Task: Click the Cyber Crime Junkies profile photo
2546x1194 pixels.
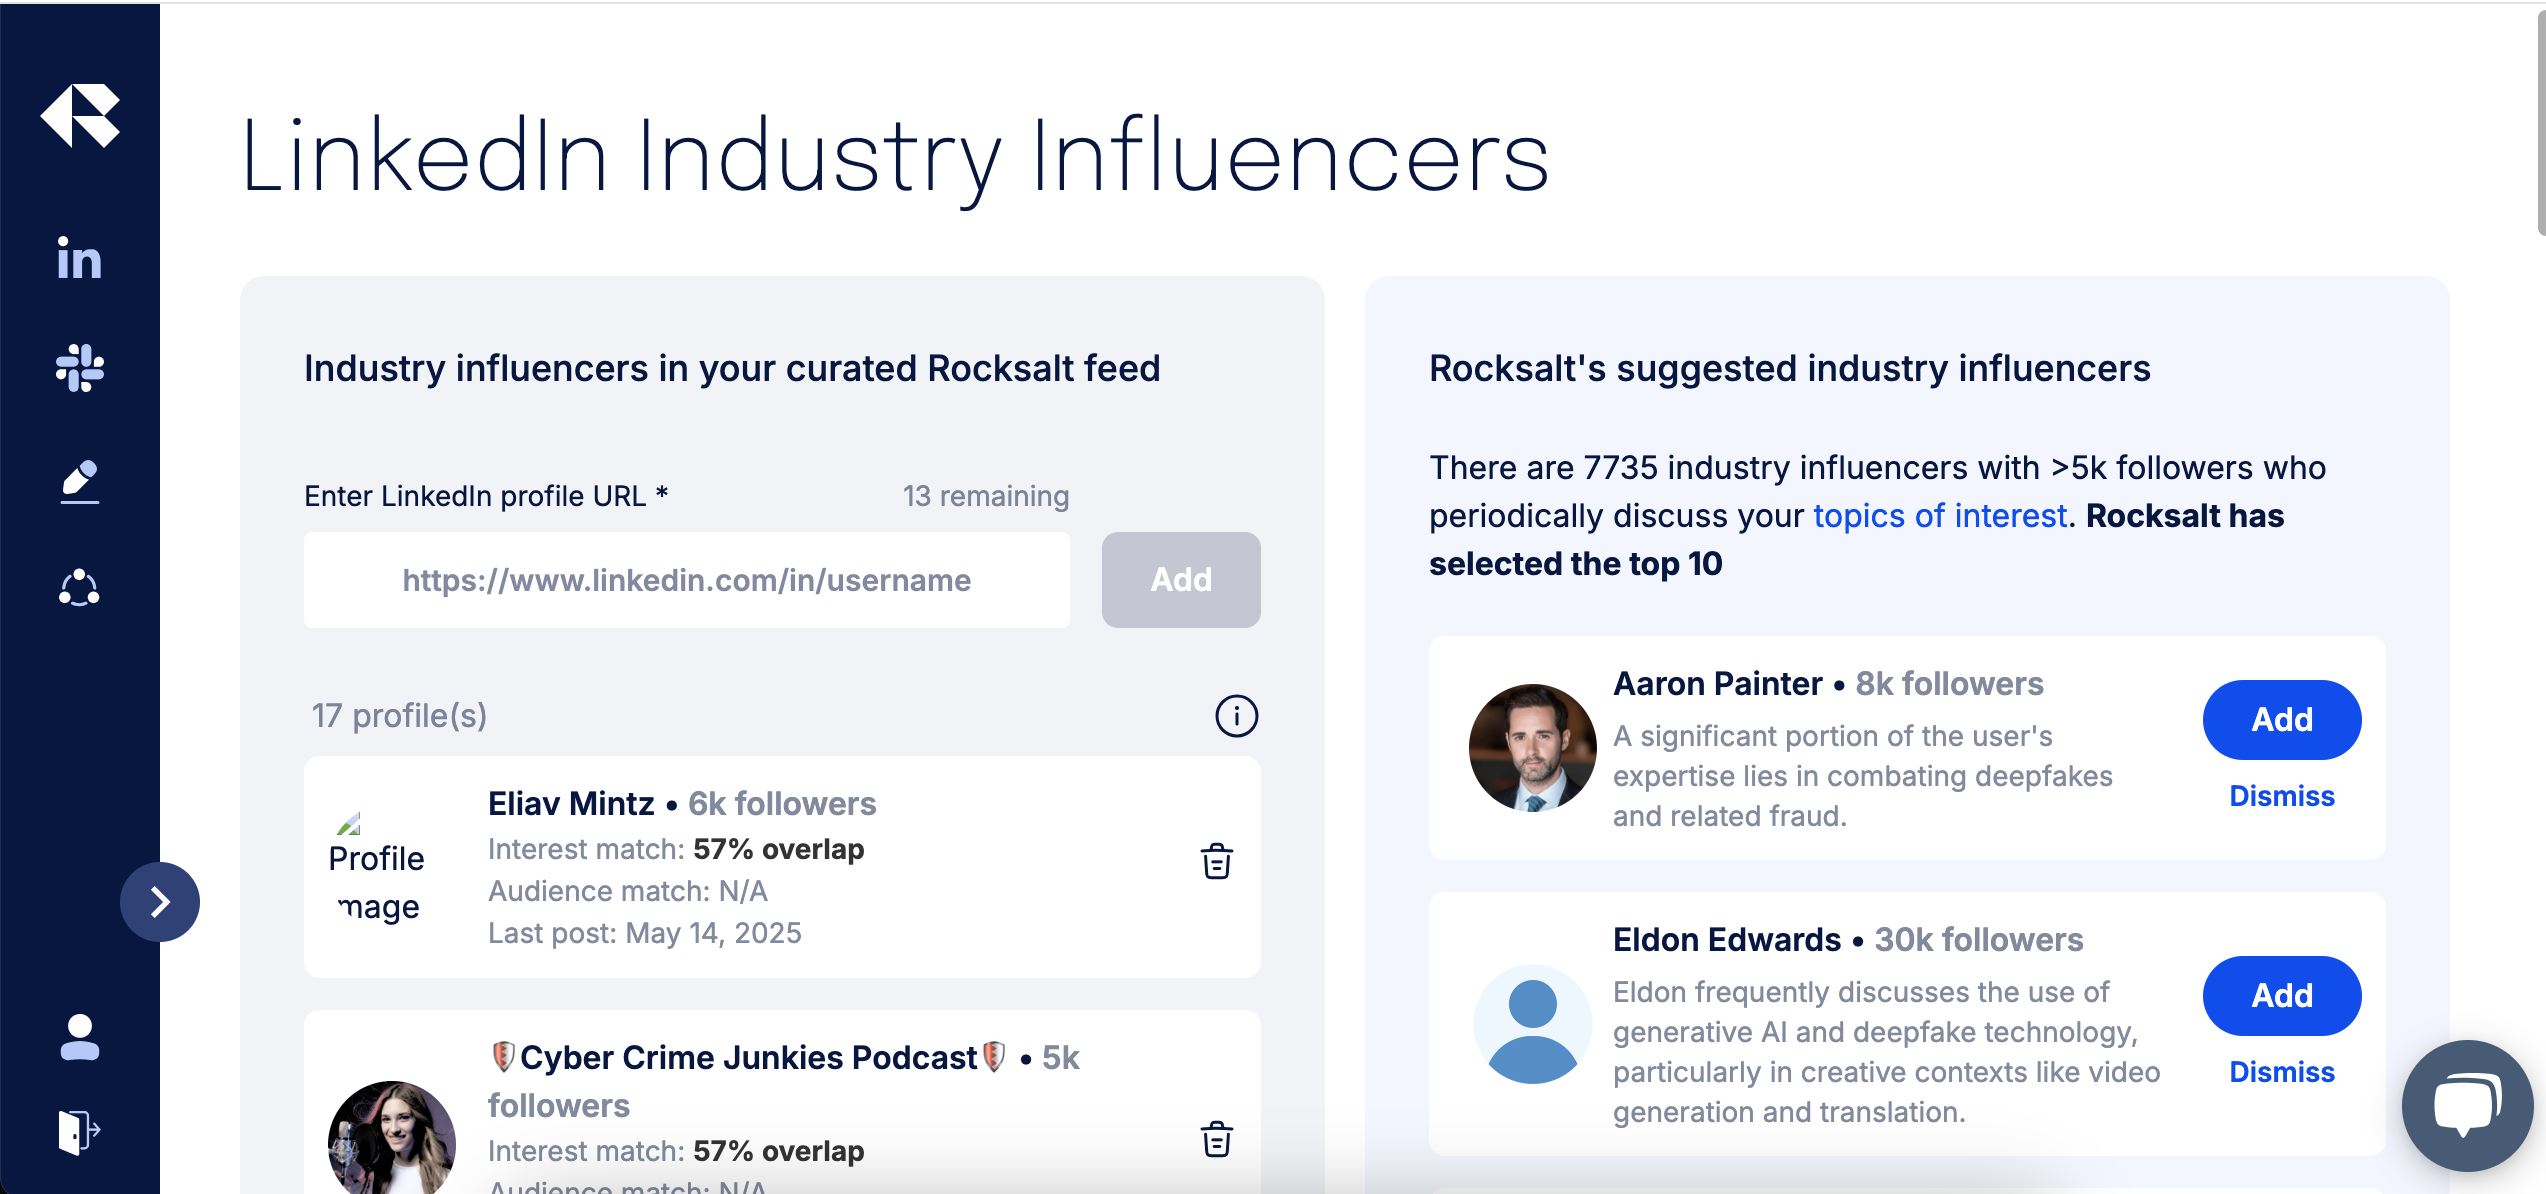Action: pos(392,1138)
